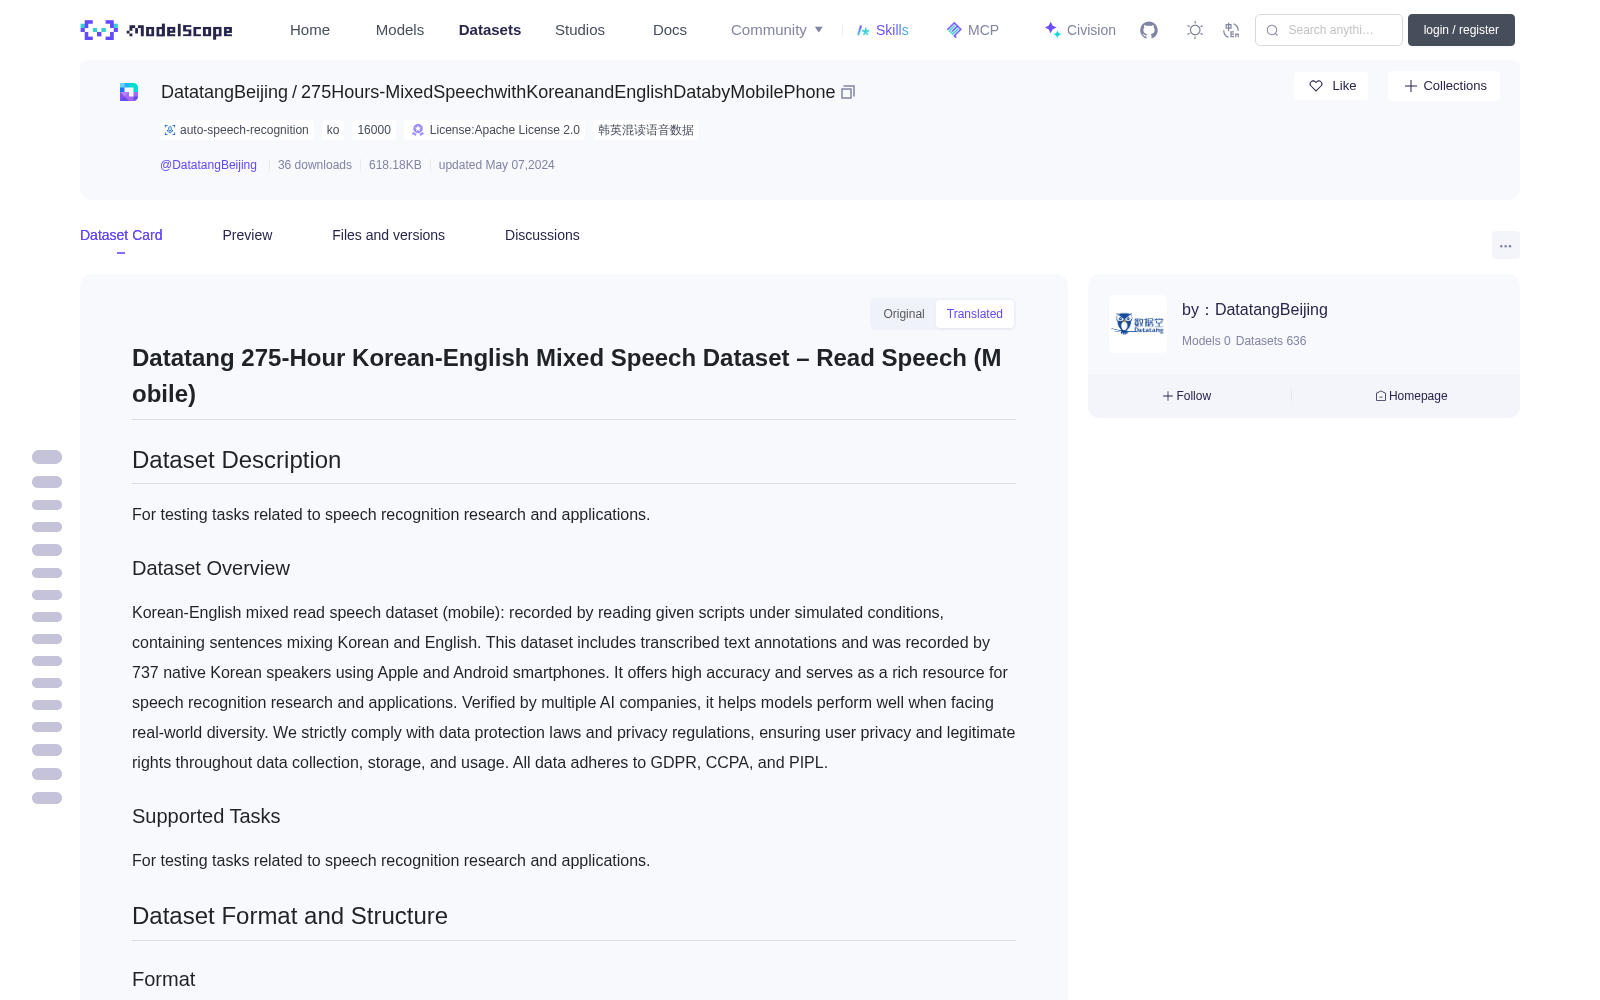Click the search magnifier icon
Image resolution: width=1600 pixels, height=1000 pixels.
point(1272,30)
